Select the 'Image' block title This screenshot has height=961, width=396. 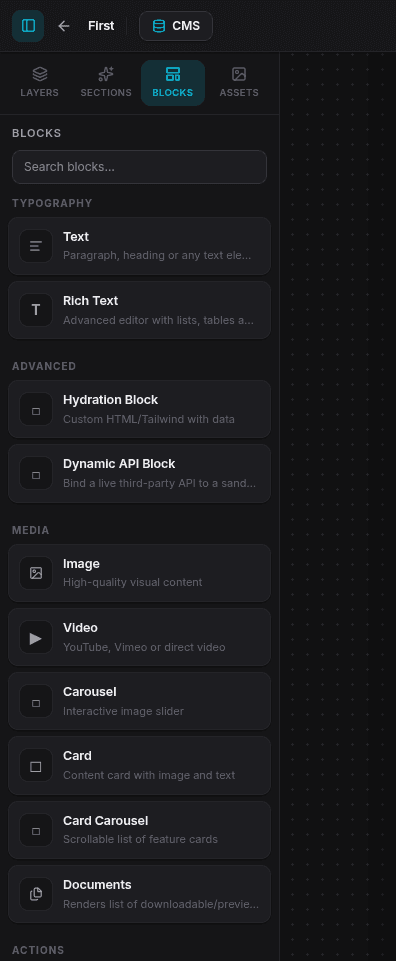pyautogui.click(x=82, y=564)
